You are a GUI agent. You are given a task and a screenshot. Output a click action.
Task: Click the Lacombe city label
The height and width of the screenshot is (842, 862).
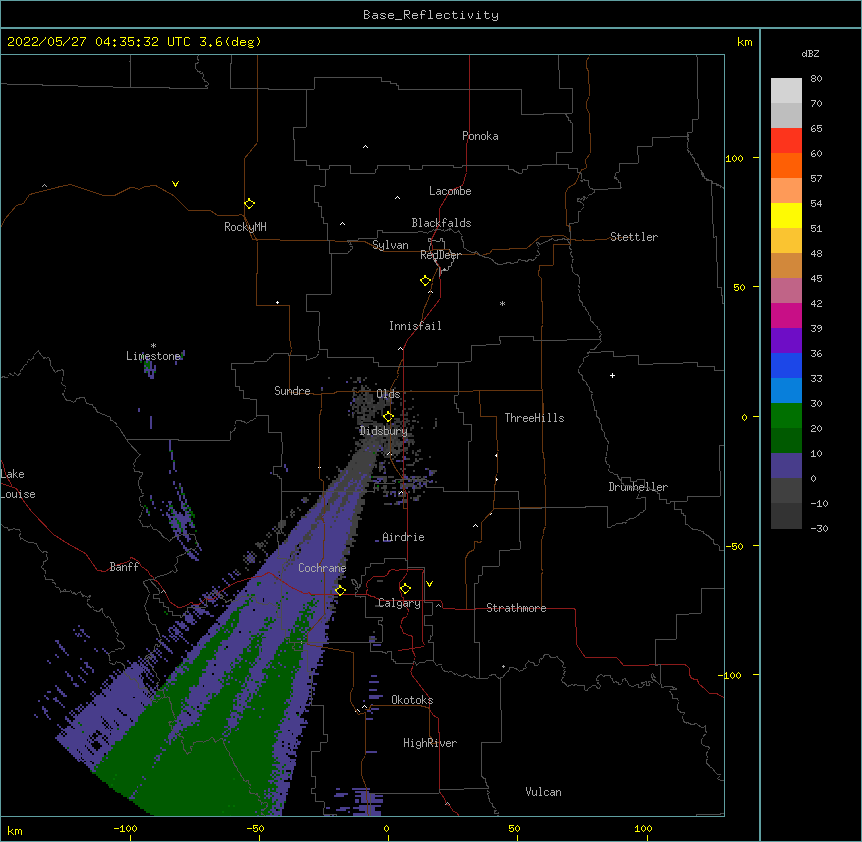tap(450, 191)
